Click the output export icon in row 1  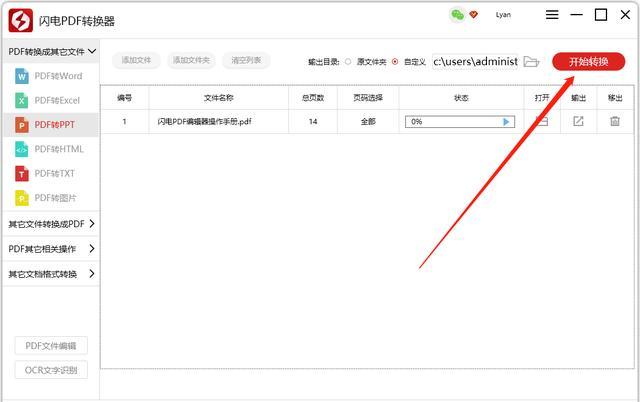(x=578, y=121)
